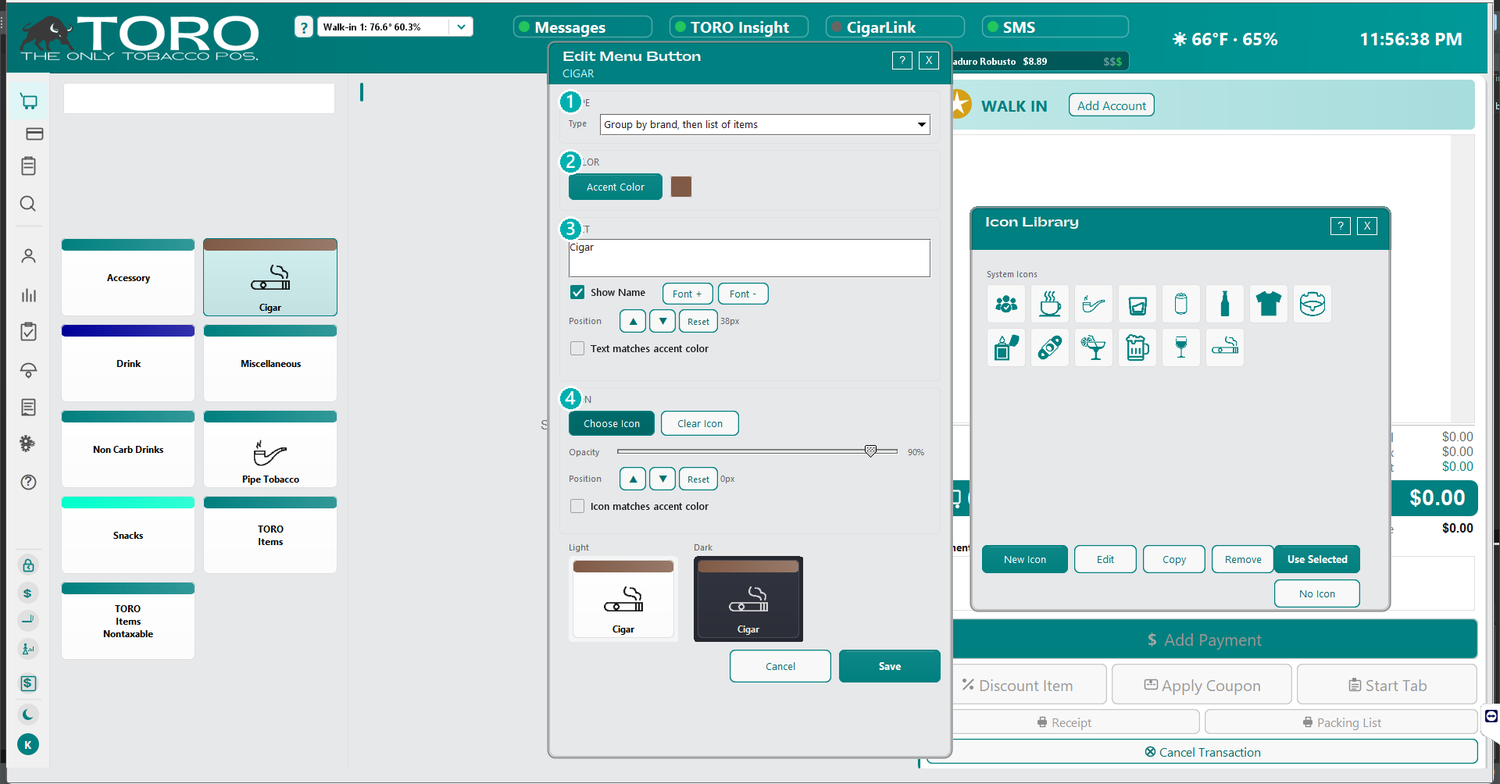Viewport: 1500px width, 784px height.
Task: Open the TORO Insight tab
Action: coord(739,28)
